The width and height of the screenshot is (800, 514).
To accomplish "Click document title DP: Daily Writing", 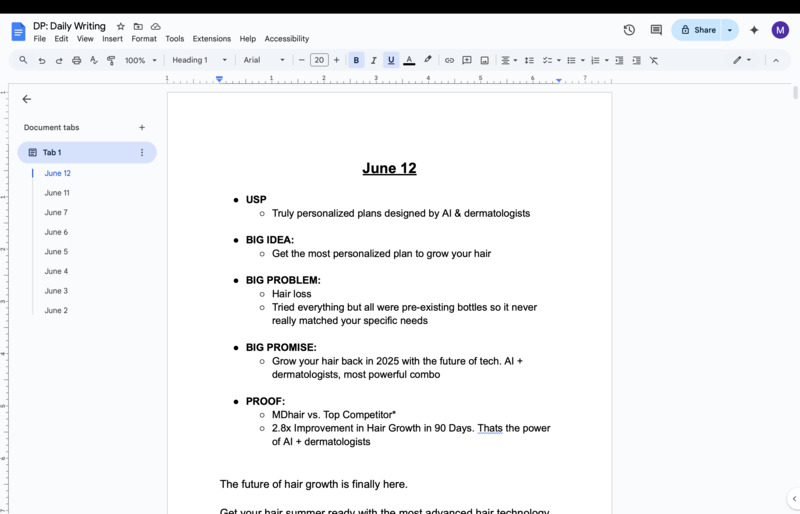I will coord(69,26).
